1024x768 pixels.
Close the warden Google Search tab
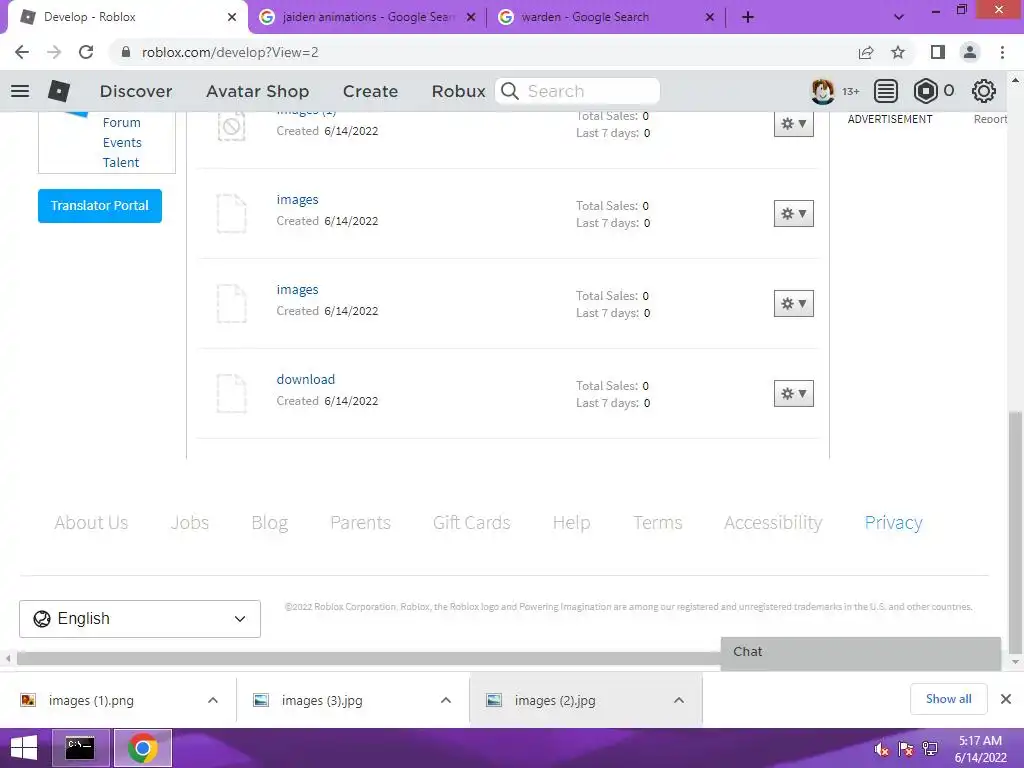click(709, 17)
